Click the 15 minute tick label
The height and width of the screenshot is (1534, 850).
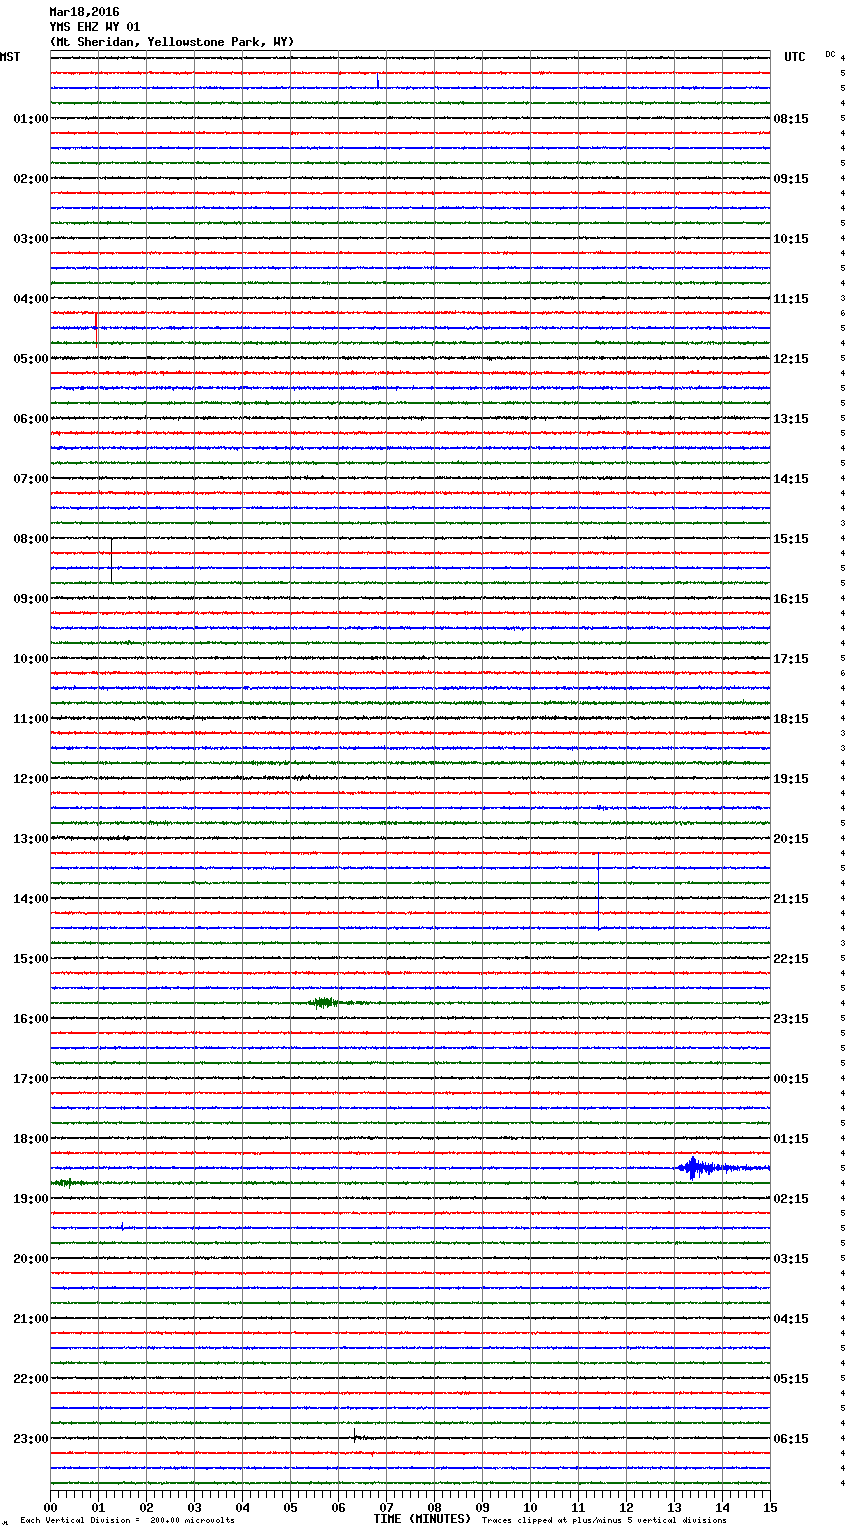tap(770, 1507)
